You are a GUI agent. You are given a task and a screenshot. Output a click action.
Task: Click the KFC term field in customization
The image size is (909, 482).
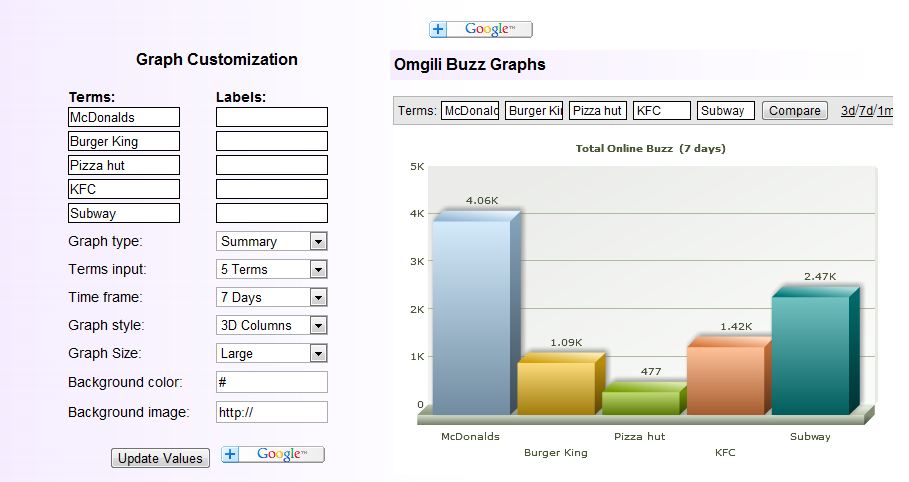tap(124, 189)
